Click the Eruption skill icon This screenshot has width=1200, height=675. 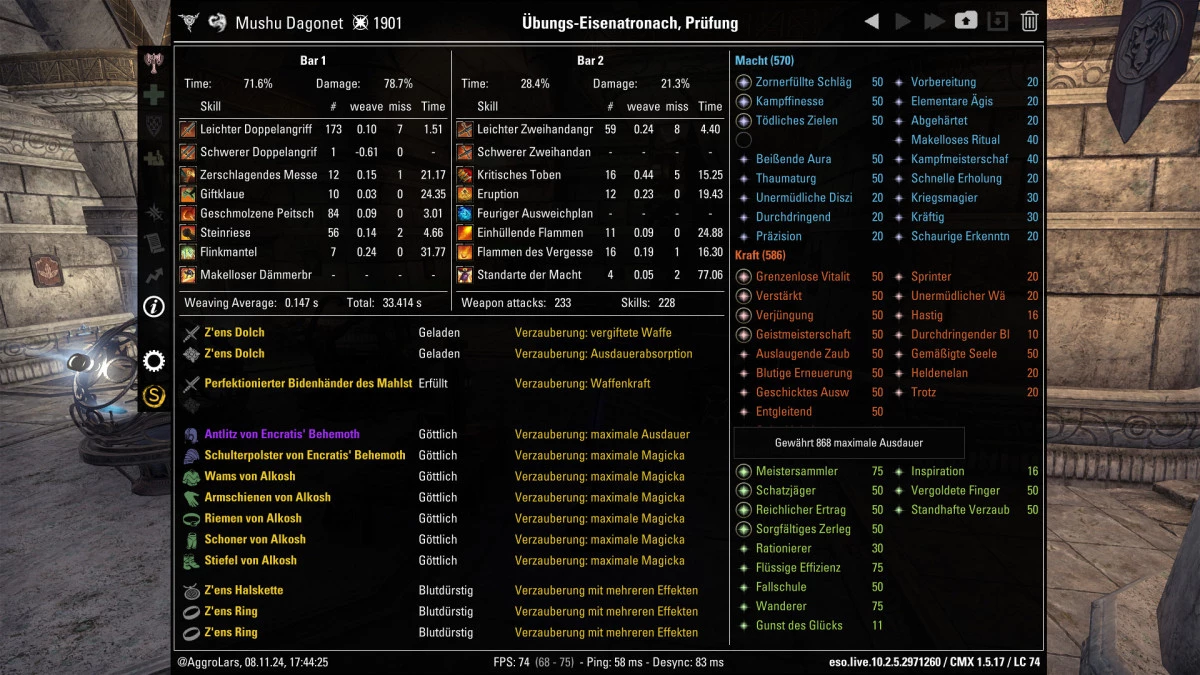click(465, 194)
